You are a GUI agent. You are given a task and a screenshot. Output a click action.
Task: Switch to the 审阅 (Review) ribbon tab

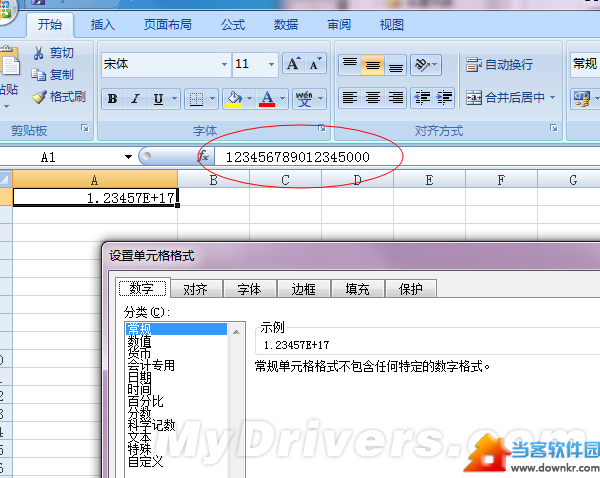click(339, 25)
